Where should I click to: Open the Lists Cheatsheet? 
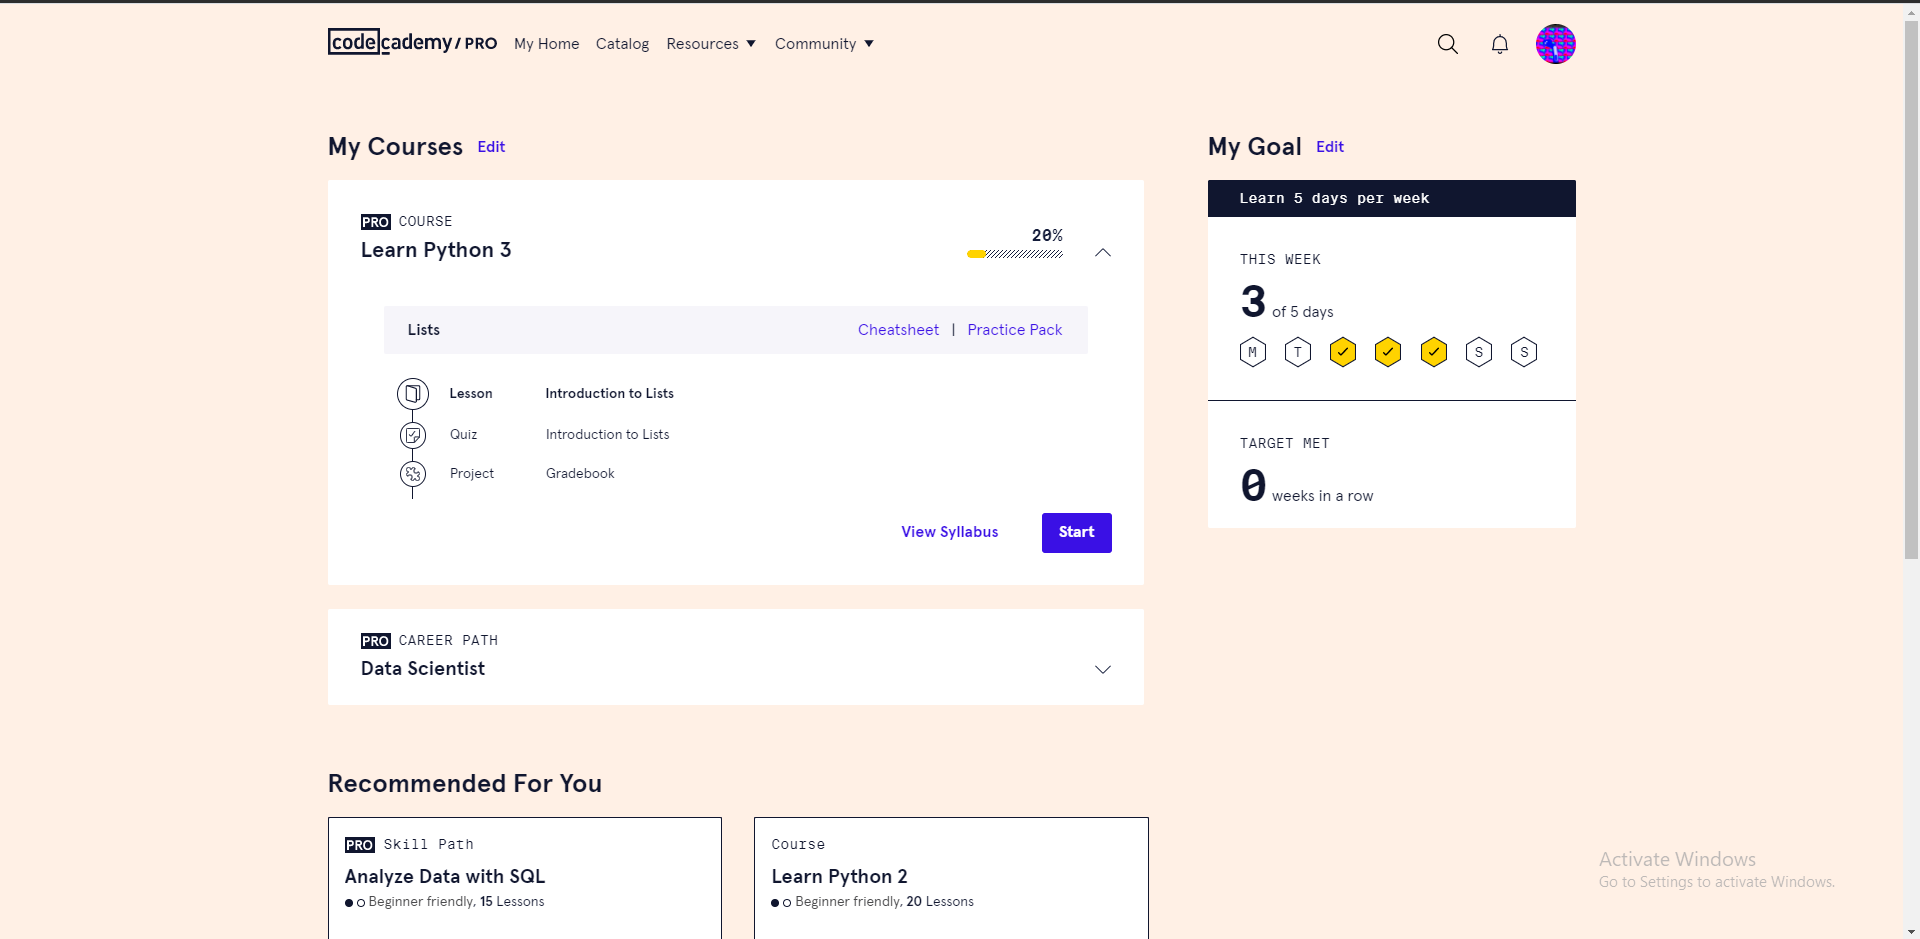pyautogui.click(x=898, y=330)
